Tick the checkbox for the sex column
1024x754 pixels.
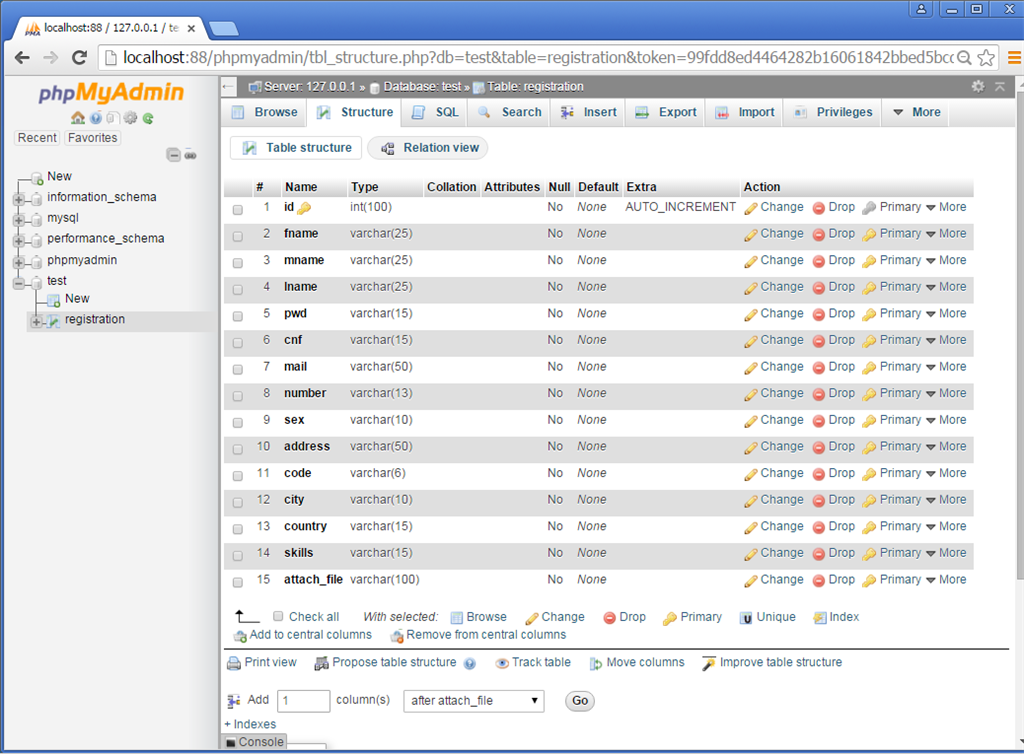coord(238,423)
